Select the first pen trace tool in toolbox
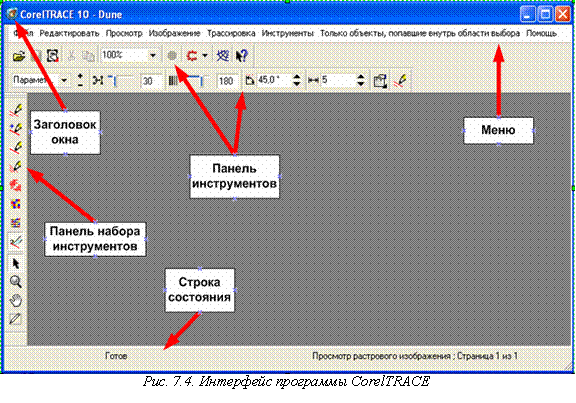The image size is (576, 403). click(x=15, y=110)
